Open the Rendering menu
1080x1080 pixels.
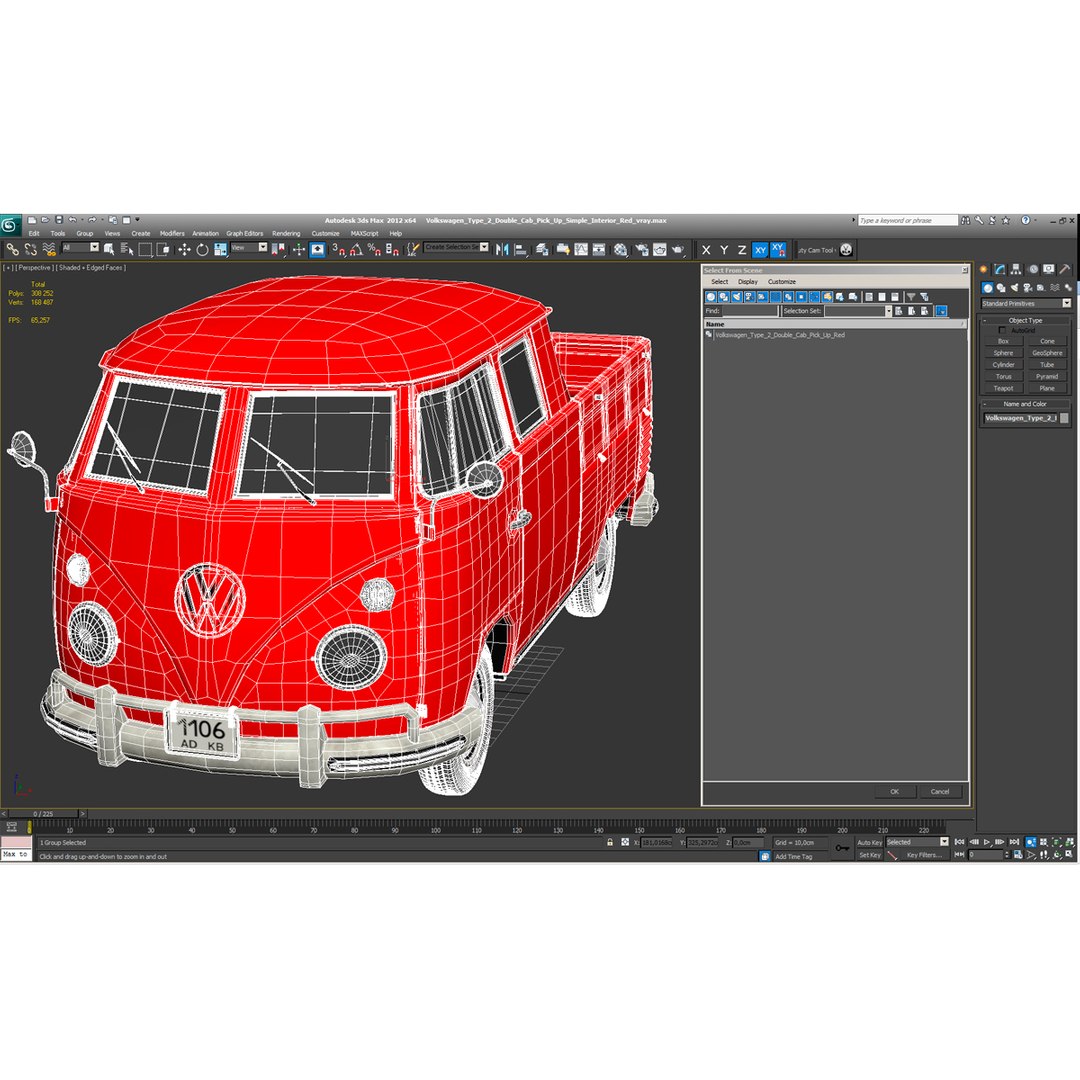(x=286, y=233)
